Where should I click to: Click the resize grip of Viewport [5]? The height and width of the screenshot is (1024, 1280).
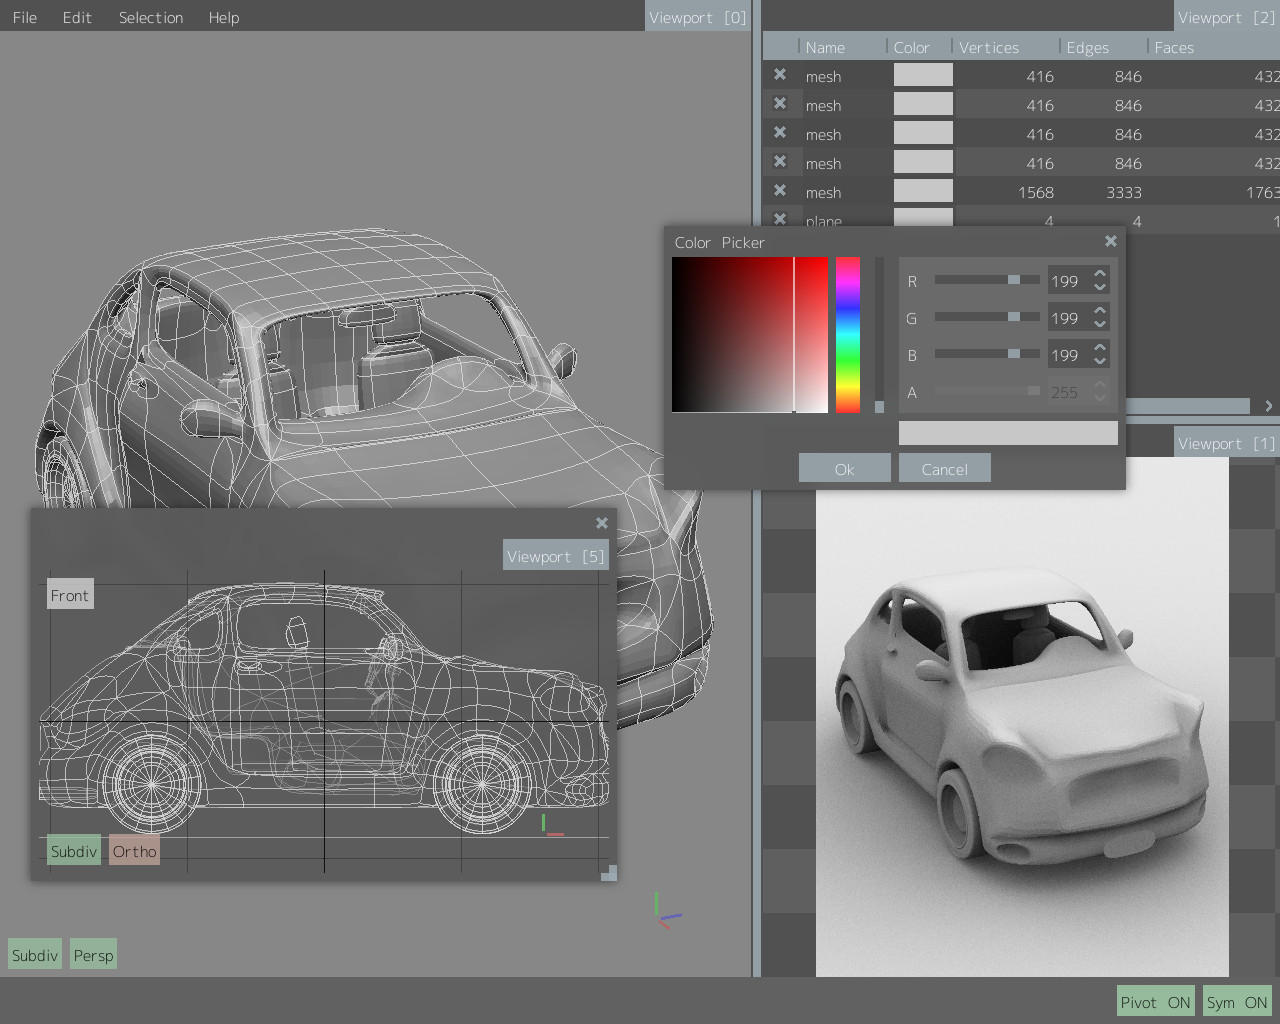tap(608, 873)
